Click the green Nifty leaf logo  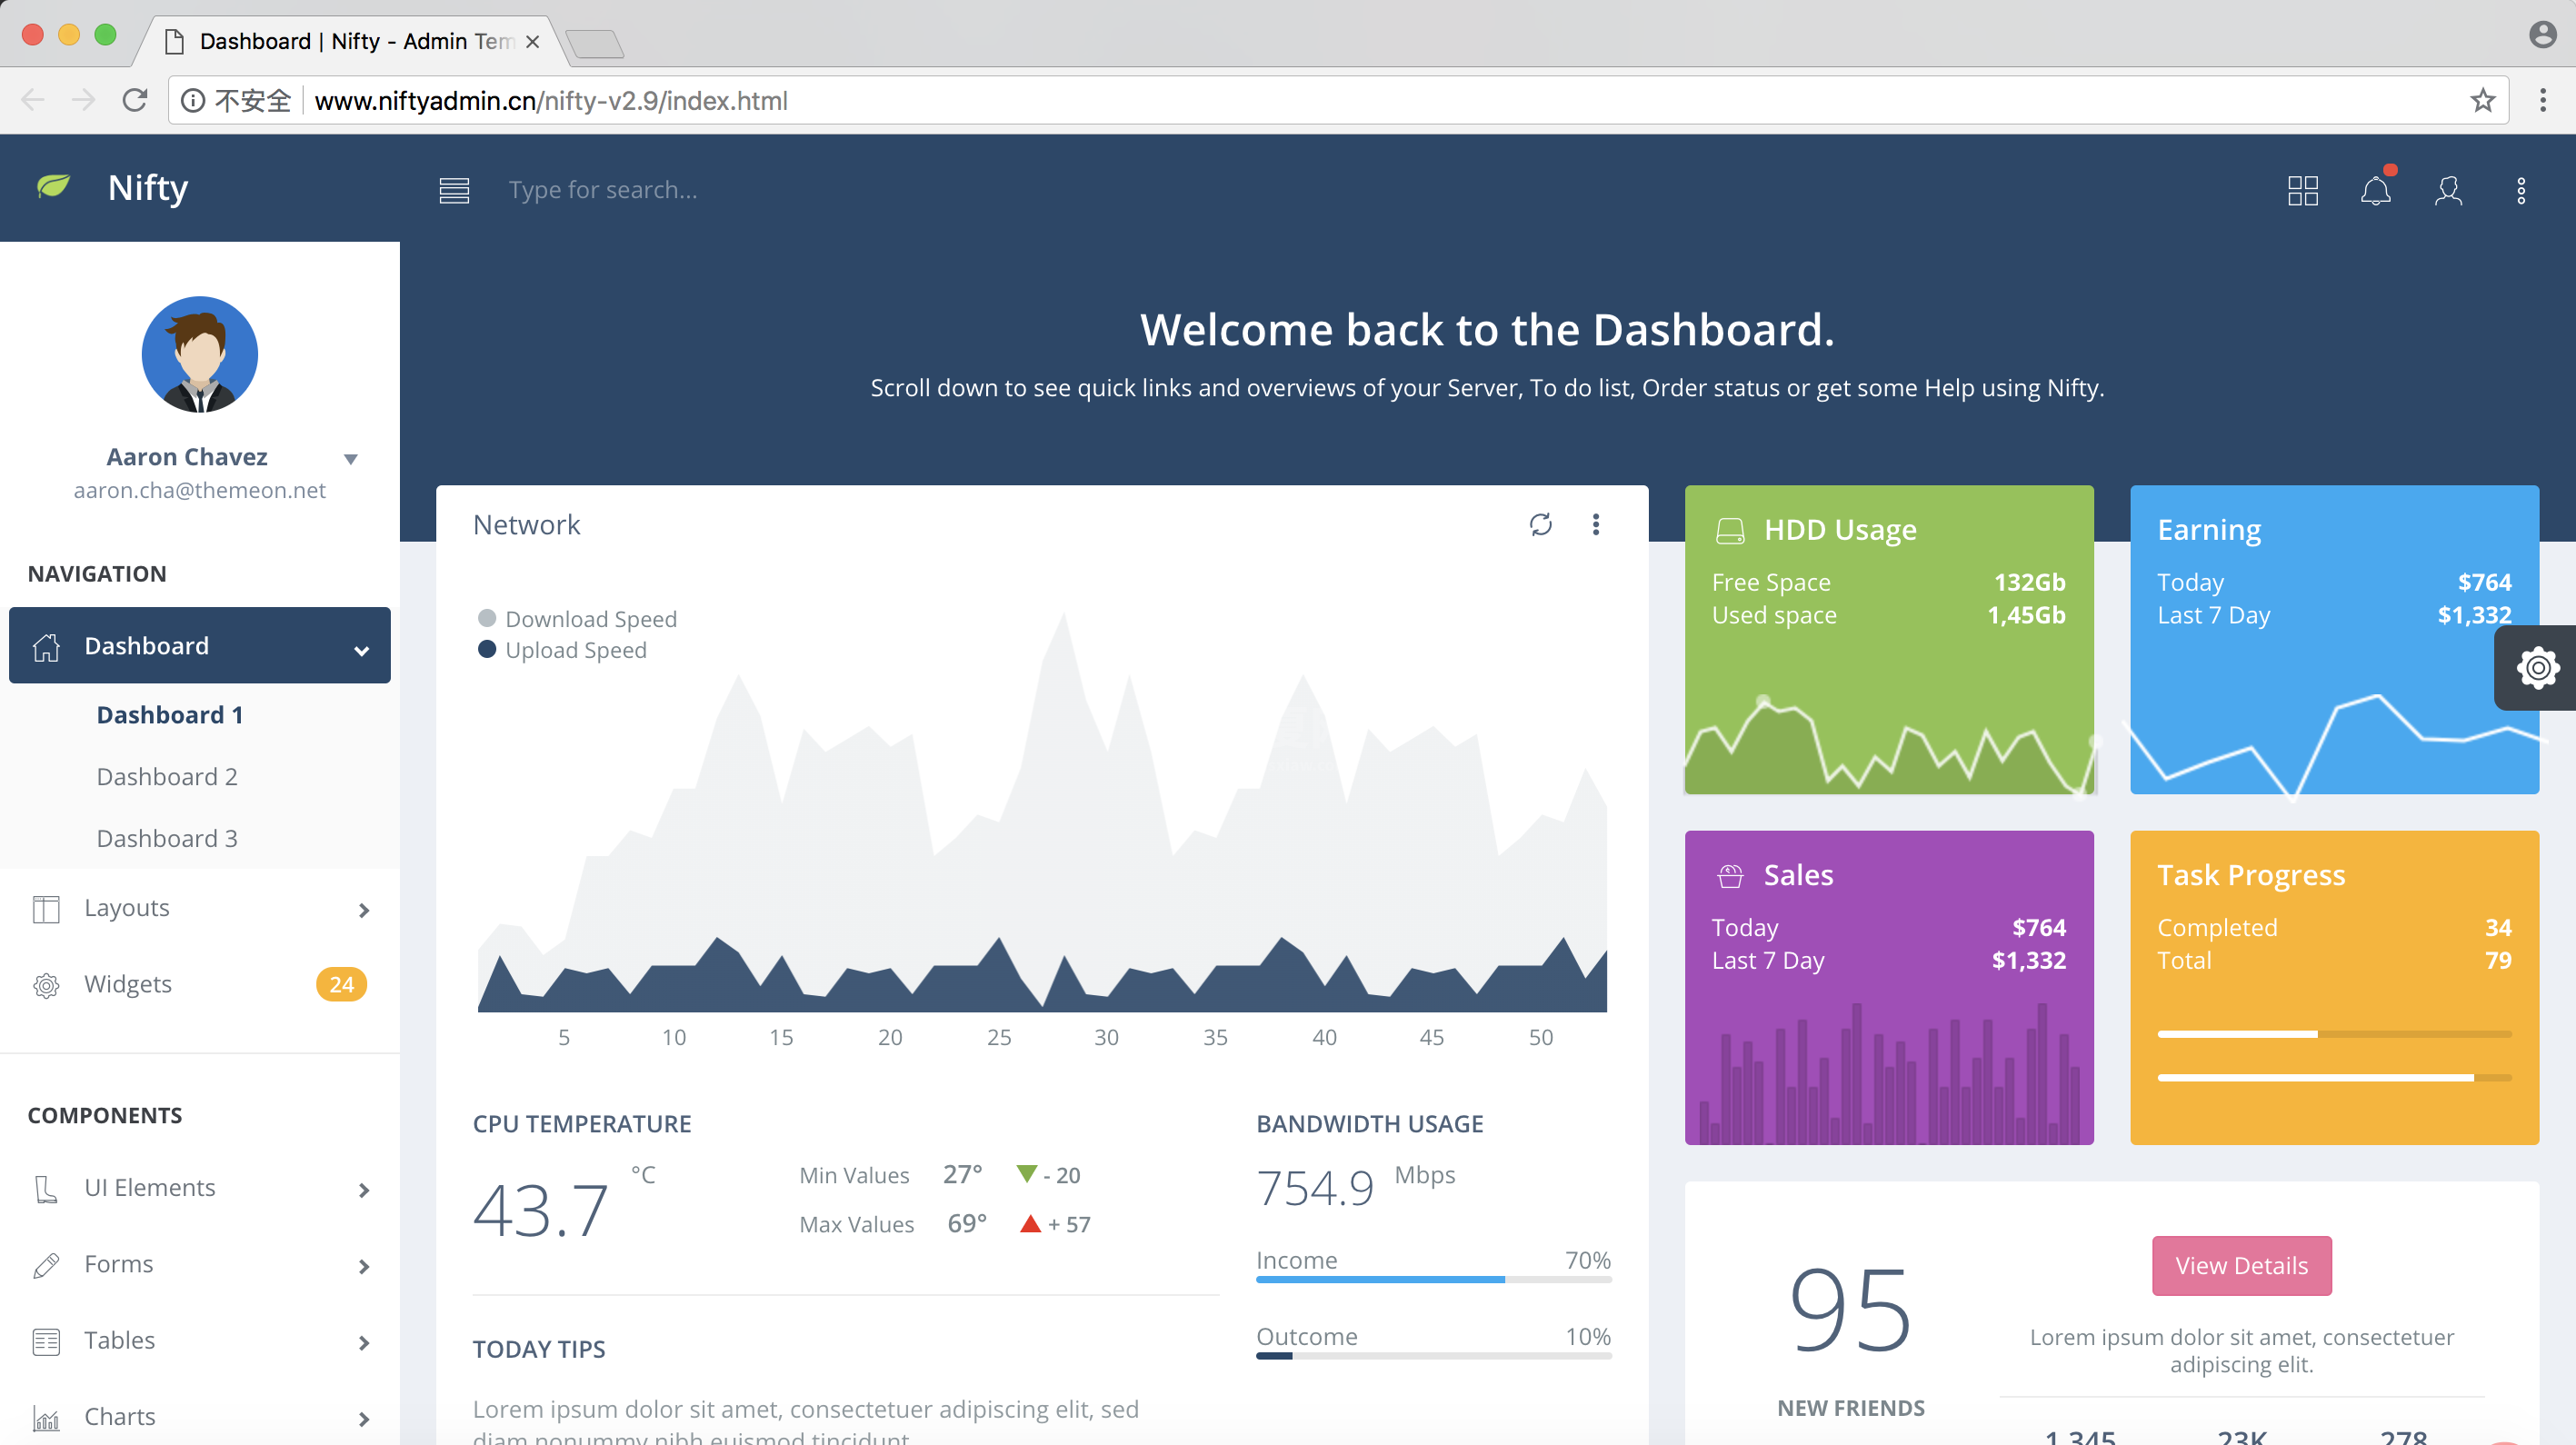point(53,186)
